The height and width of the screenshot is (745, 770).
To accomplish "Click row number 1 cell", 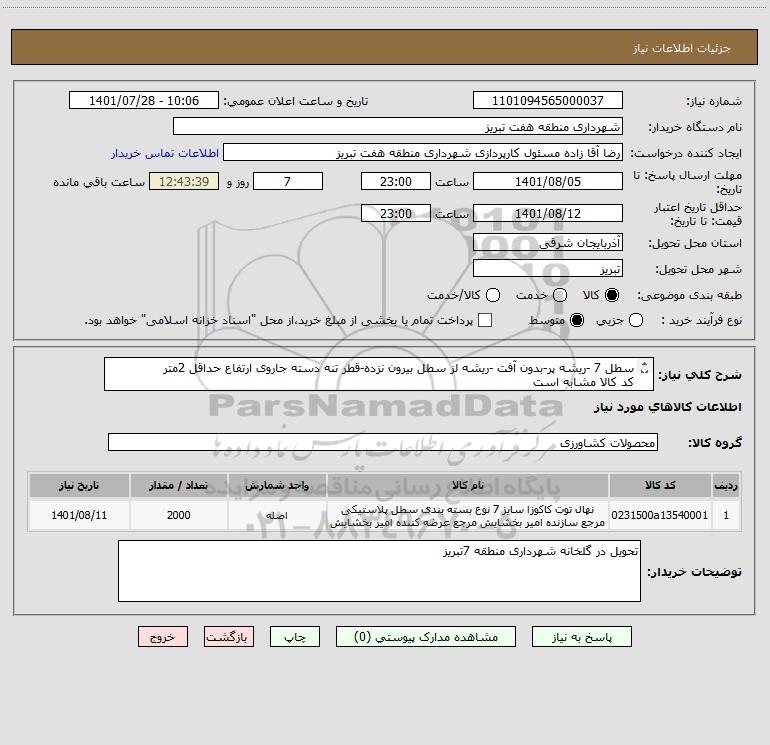I will [726, 515].
